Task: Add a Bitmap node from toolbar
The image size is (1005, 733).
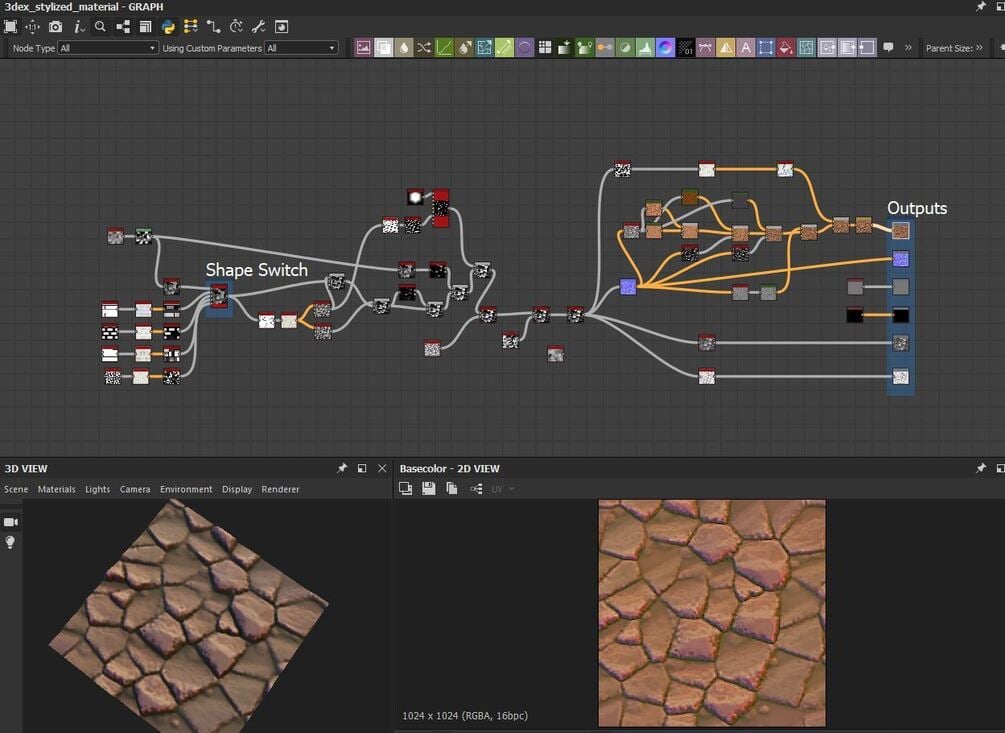Action: [363, 48]
